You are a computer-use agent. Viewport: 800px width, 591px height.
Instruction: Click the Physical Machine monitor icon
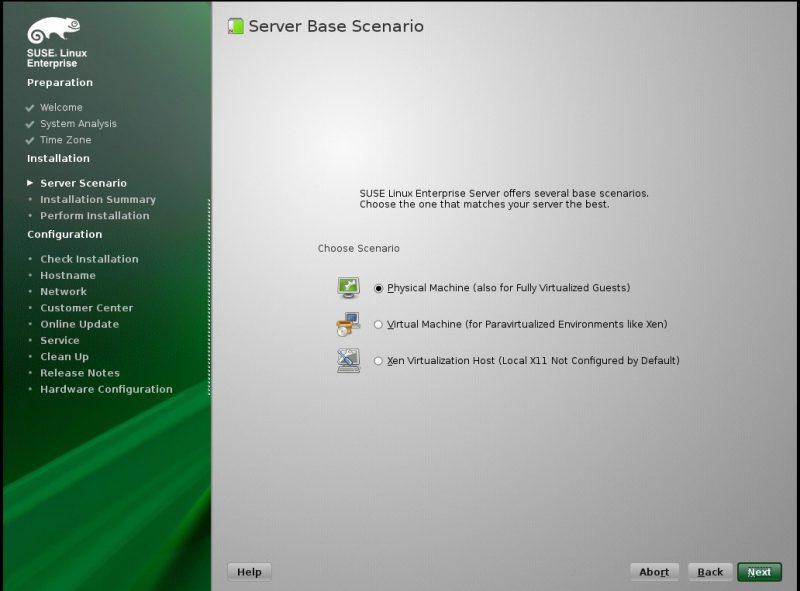pos(348,288)
